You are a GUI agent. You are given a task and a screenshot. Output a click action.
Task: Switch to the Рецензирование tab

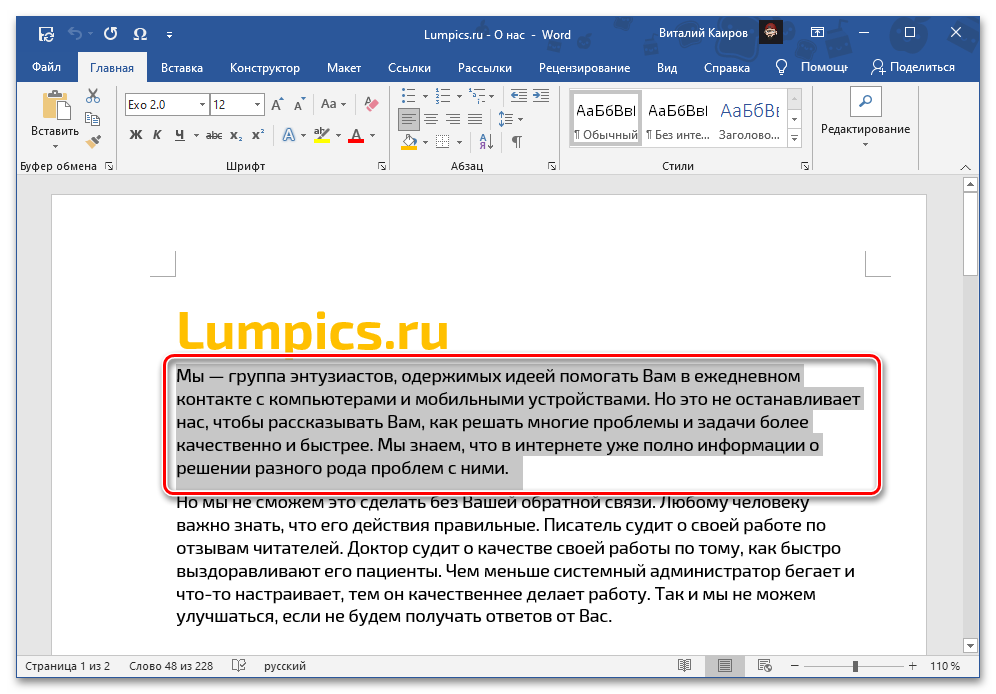point(584,68)
